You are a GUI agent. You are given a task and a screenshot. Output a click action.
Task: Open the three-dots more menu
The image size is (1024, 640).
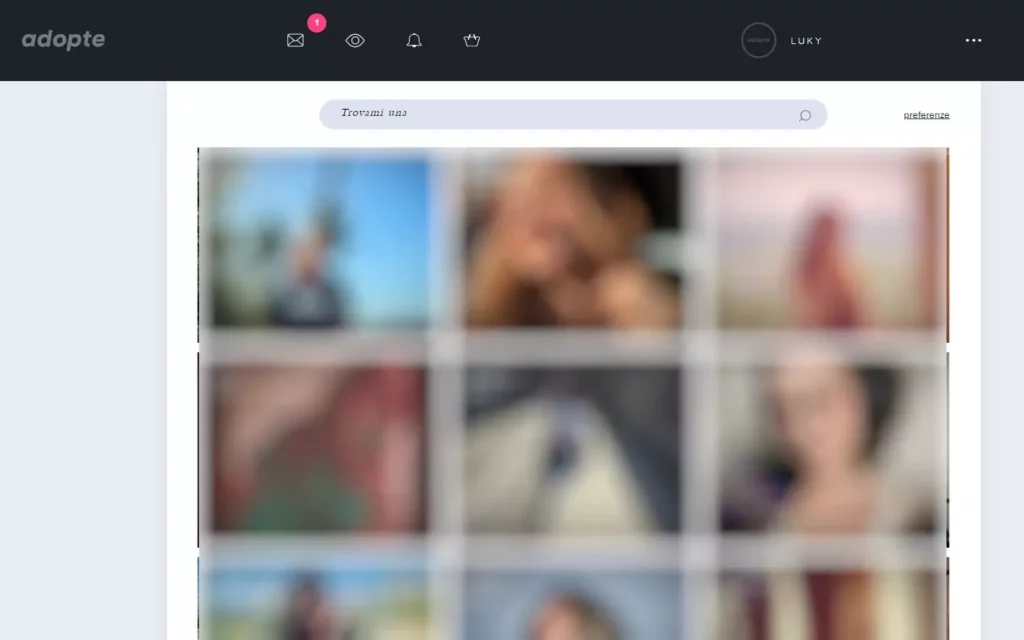click(x=973, y=40)
